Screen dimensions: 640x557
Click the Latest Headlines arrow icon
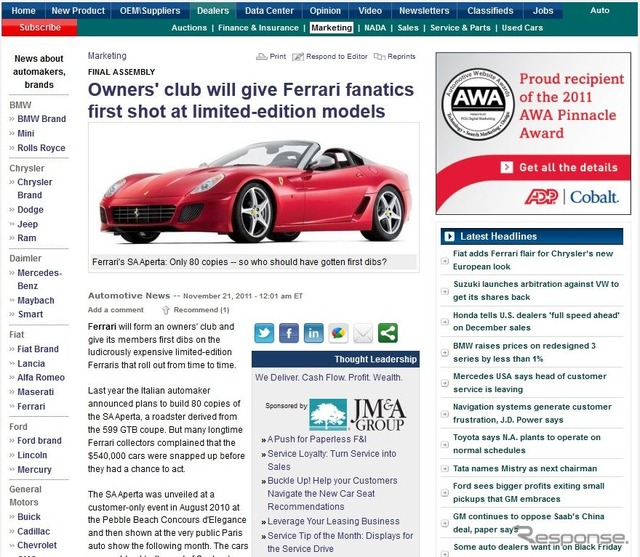coord(449,236)
